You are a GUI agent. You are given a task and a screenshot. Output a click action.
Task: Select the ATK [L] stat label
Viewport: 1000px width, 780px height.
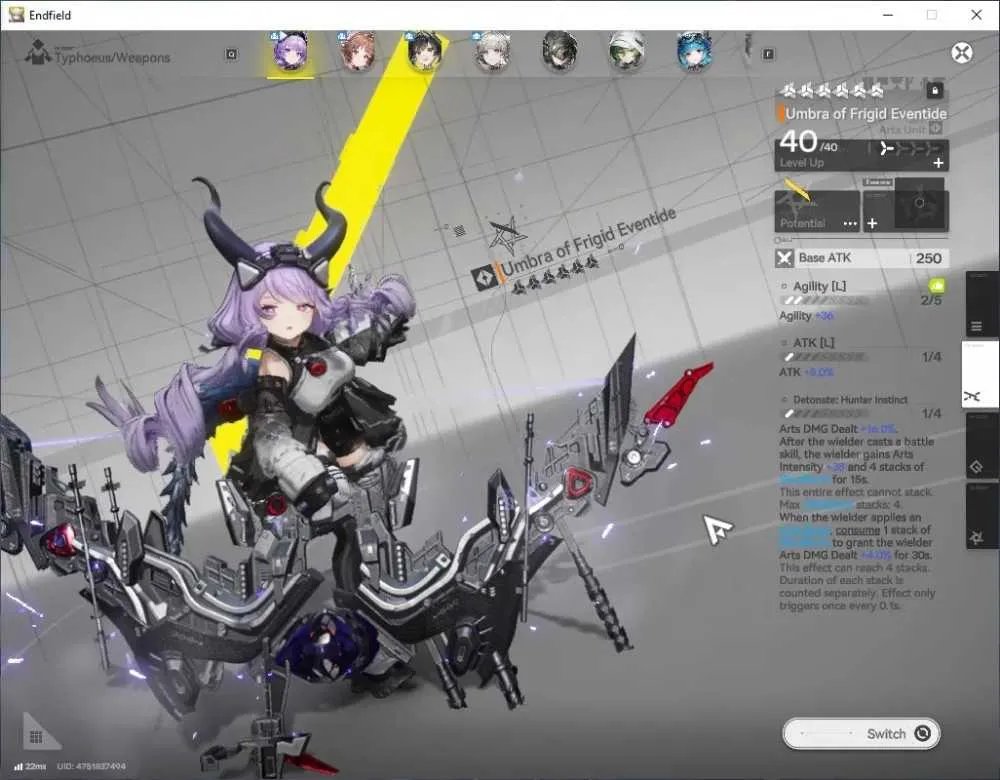pyautogui.click(x=814, y=342)
